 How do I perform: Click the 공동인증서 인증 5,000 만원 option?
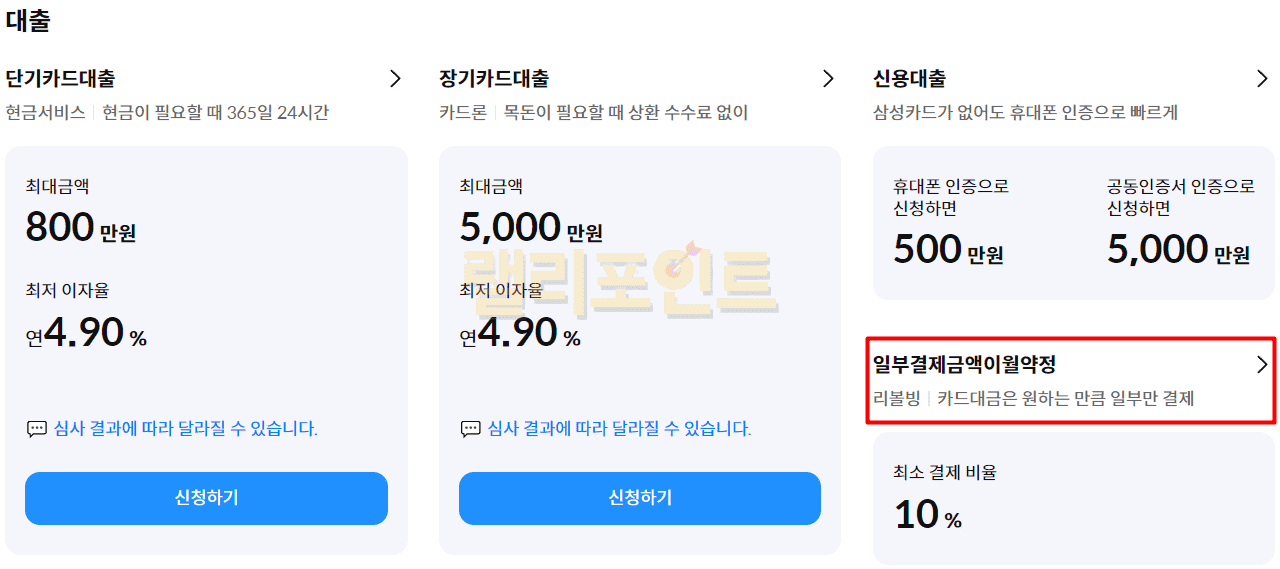1178,248
